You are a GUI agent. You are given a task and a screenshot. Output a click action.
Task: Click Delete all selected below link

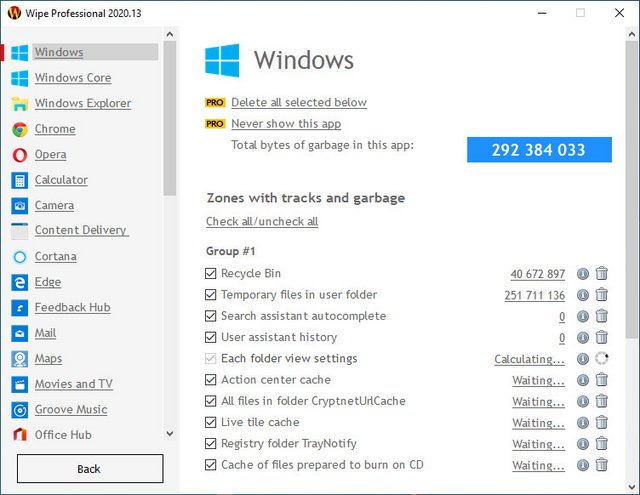pyautogui.click(x=299, y=102)
